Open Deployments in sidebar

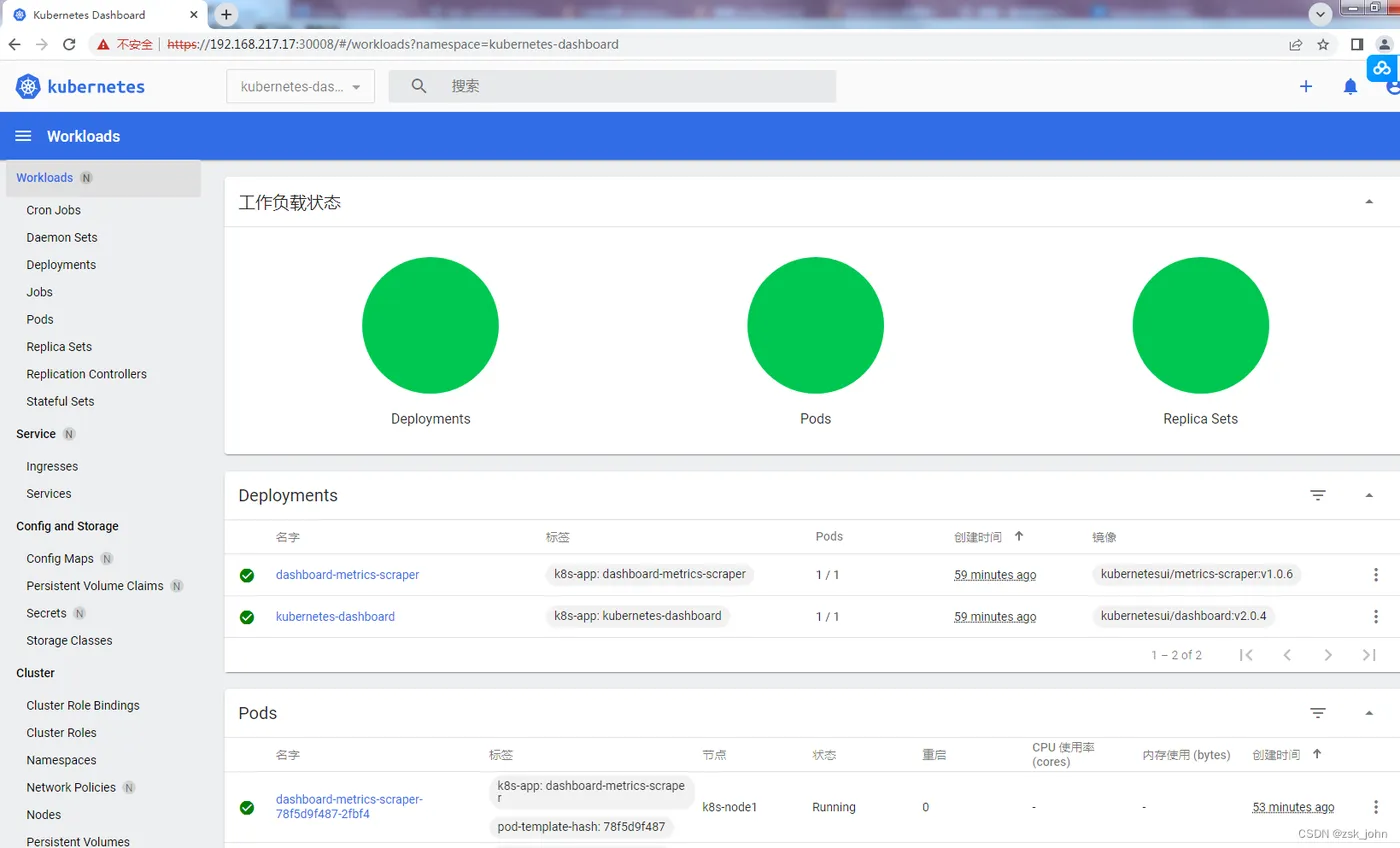click(x=61, y=265)
